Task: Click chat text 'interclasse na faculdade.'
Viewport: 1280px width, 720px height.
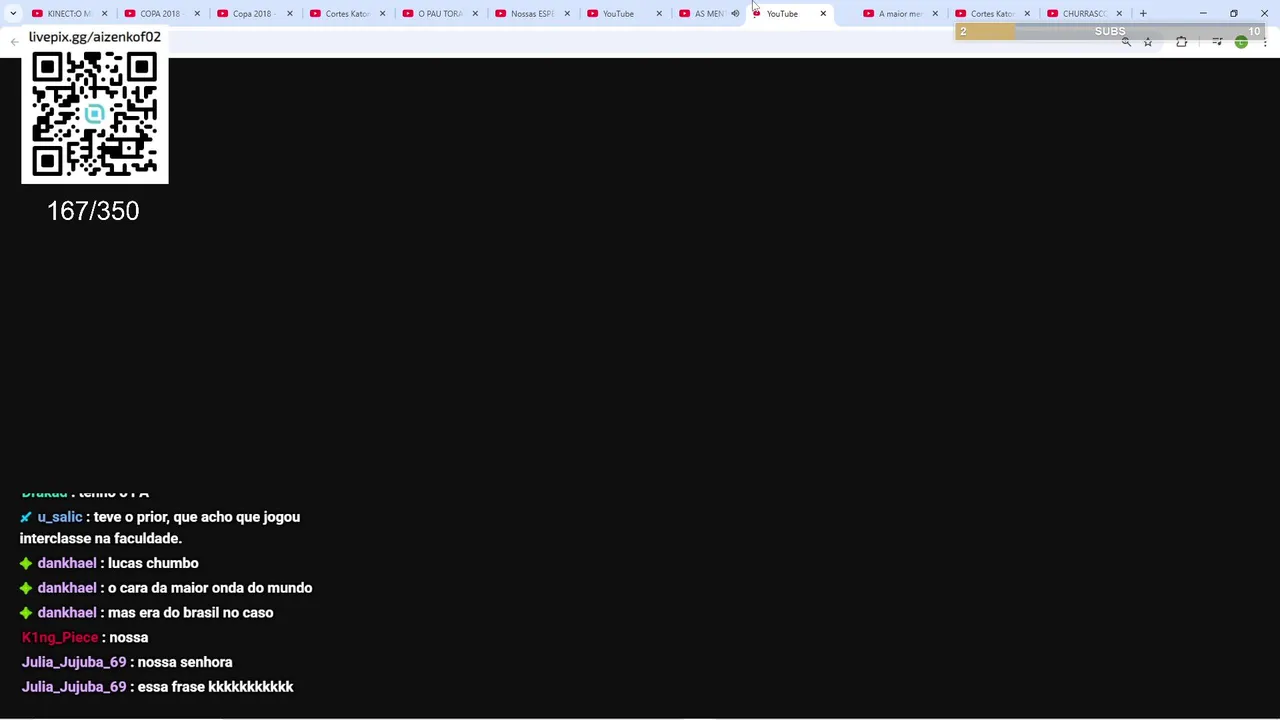Action: (x=101, y=538)
